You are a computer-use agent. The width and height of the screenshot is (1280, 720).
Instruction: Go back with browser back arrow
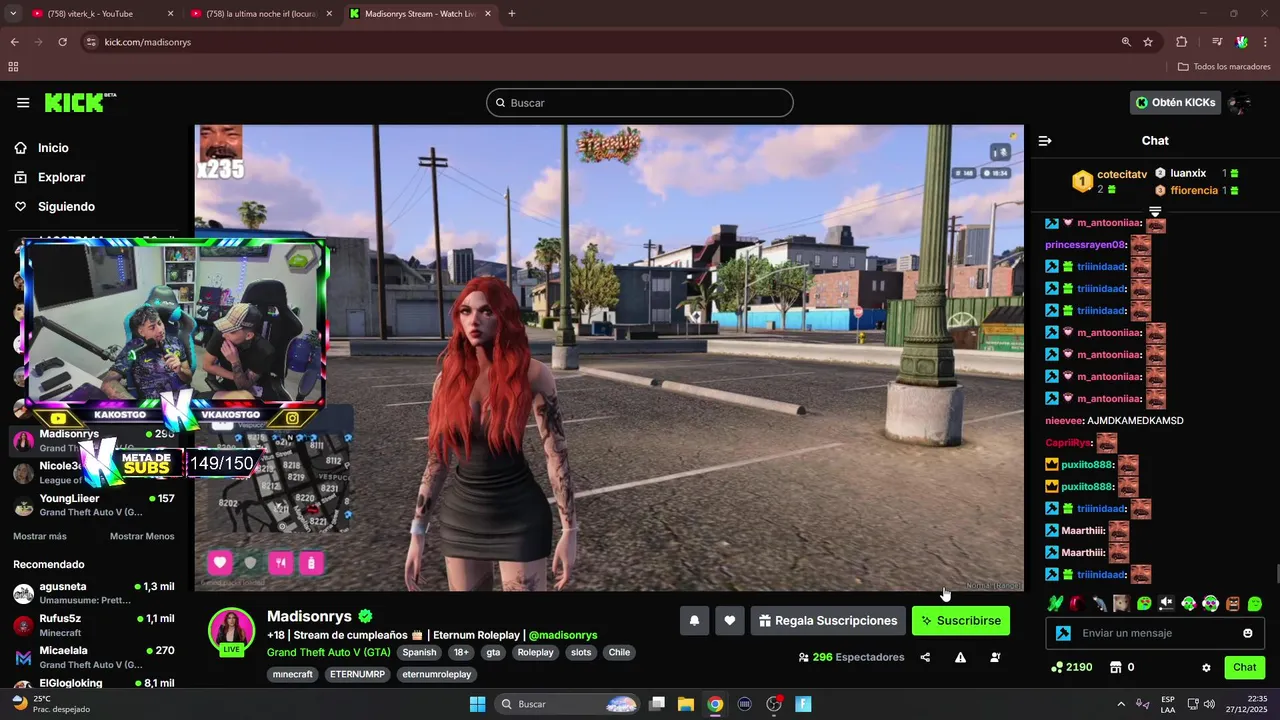(x=14, y=42)
